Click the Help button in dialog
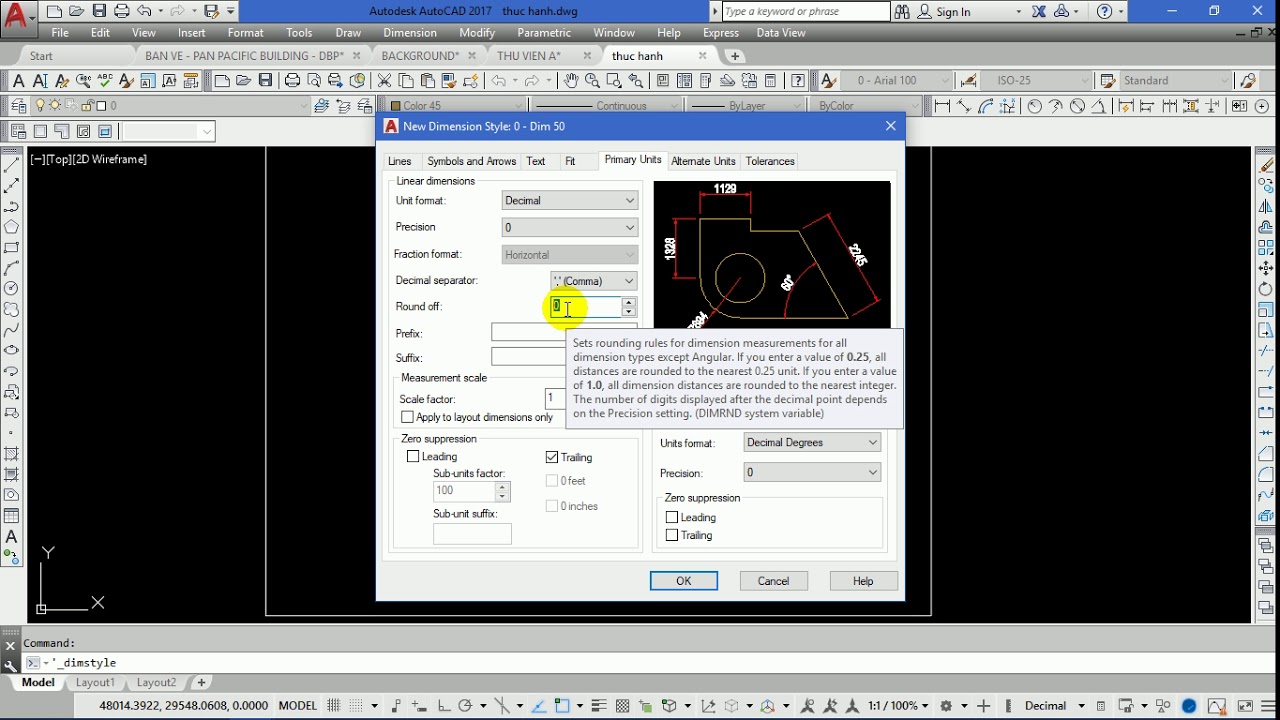The height and width of the screenshot is (720, 1280). point(863,581)
